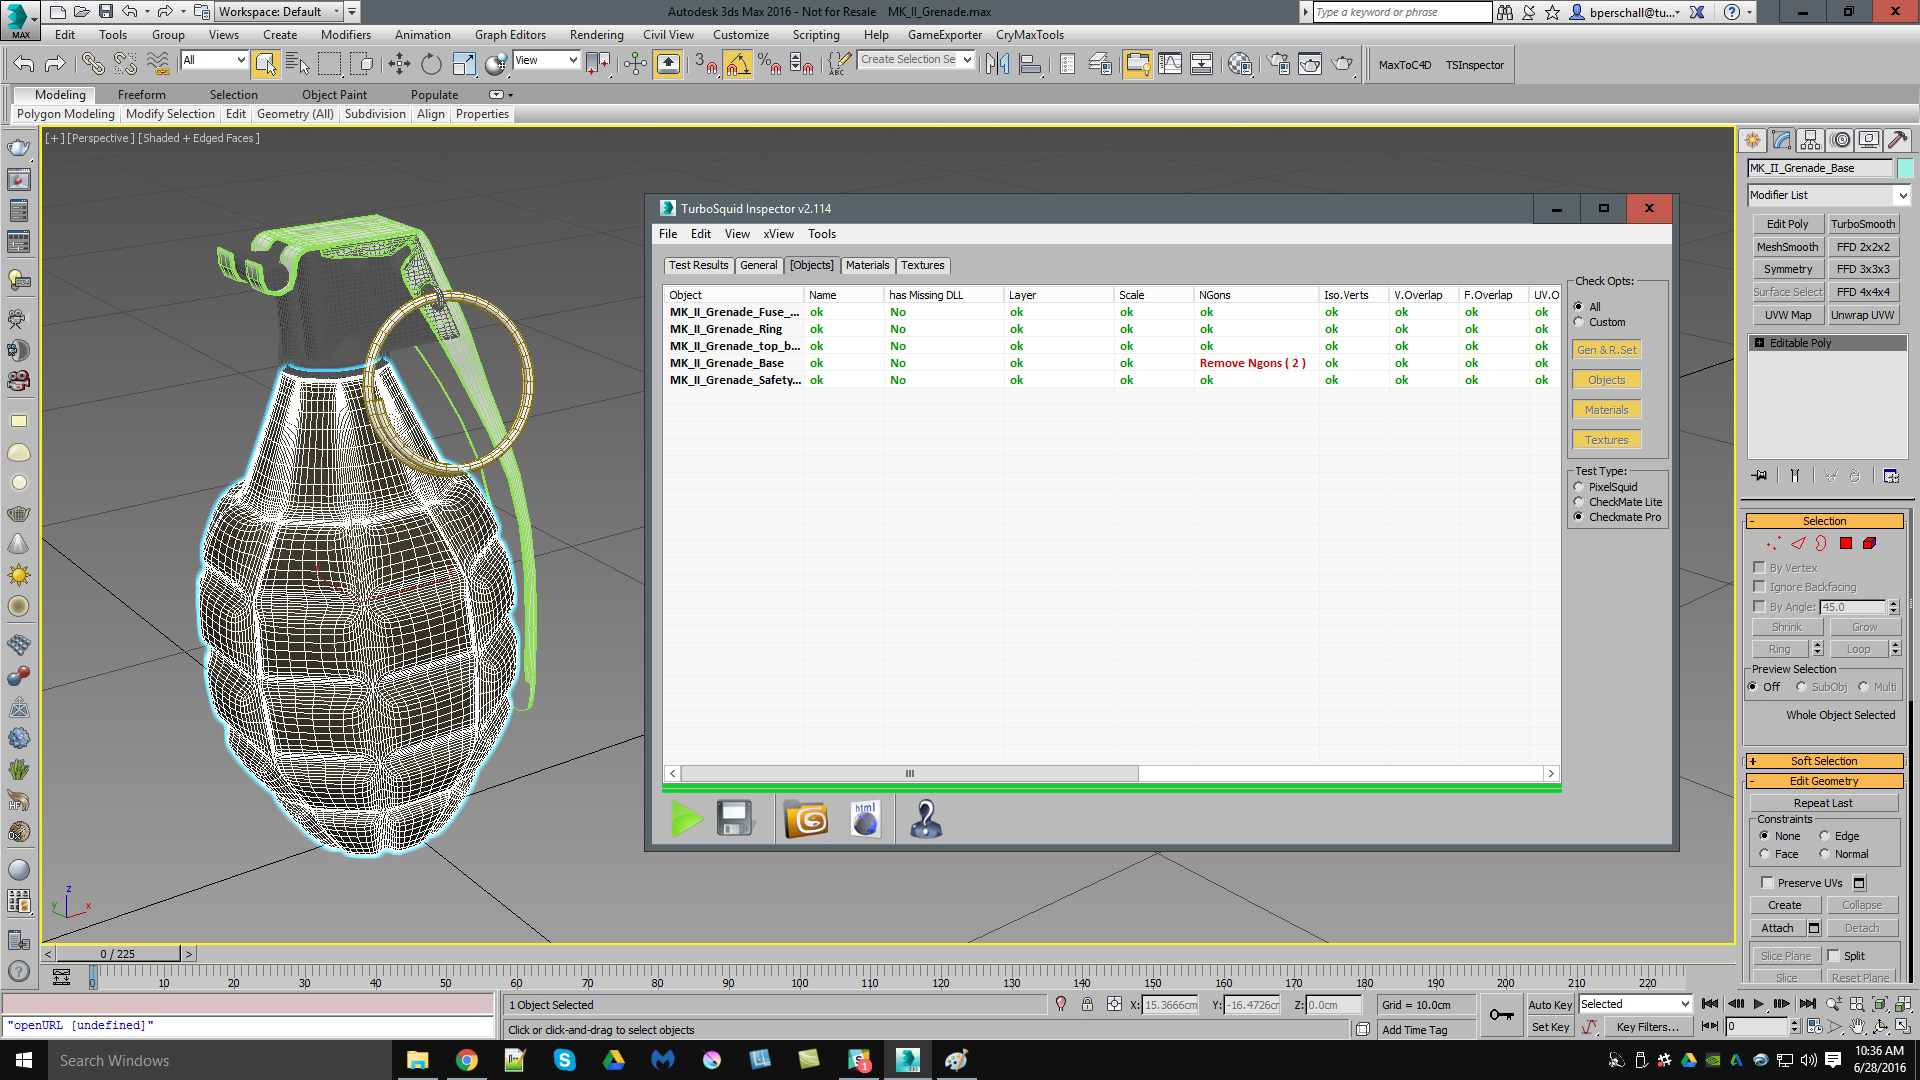Open the xView menu in Inspector
The image size is (1920, 1080).
click(778, 234)
